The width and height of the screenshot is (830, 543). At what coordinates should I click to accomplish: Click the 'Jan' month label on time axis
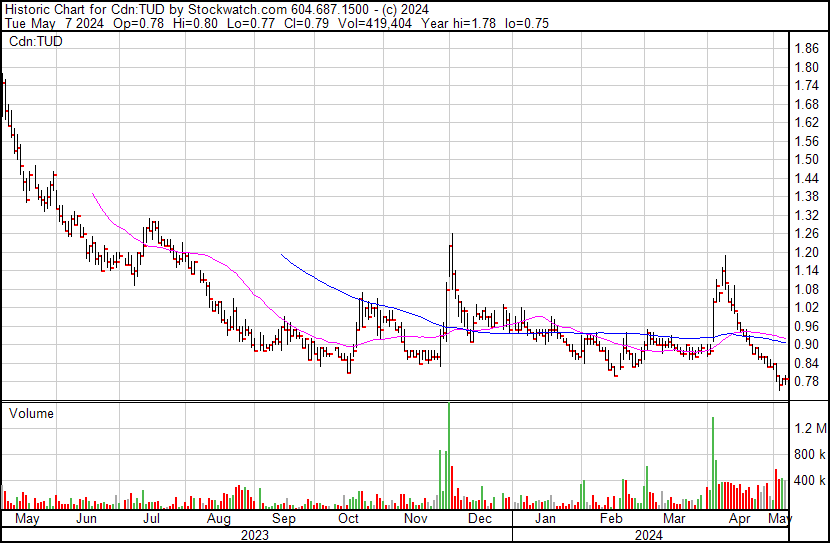pyautogui.click(x=545, y=519)
